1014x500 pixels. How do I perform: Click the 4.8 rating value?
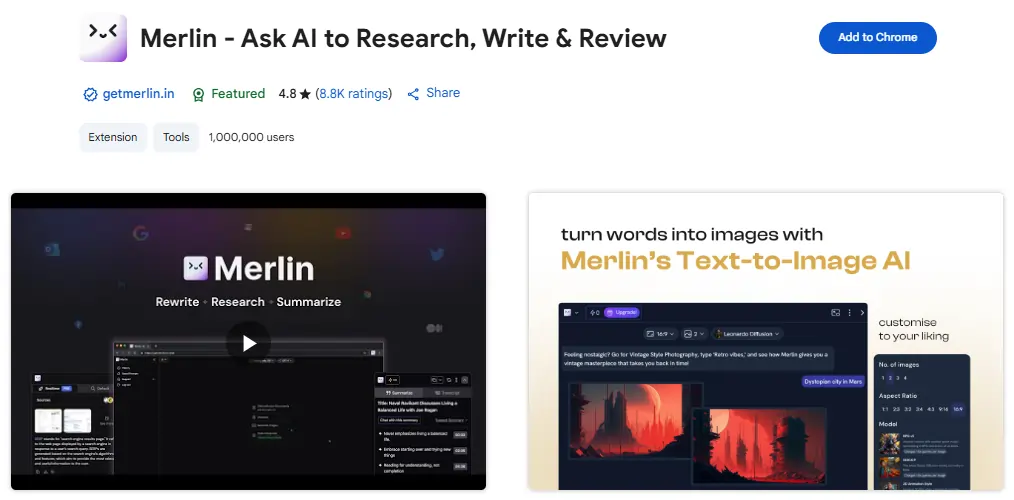click(287, 94)
